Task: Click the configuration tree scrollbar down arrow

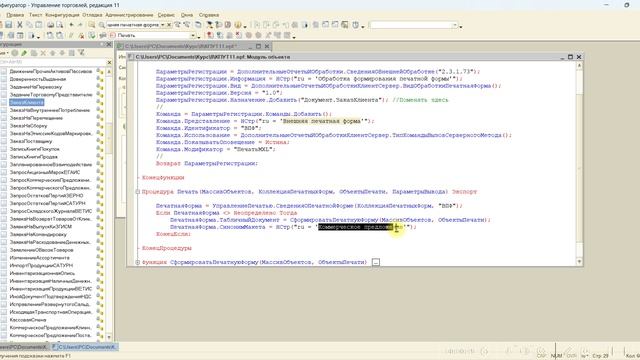Action: click(109, 337)
